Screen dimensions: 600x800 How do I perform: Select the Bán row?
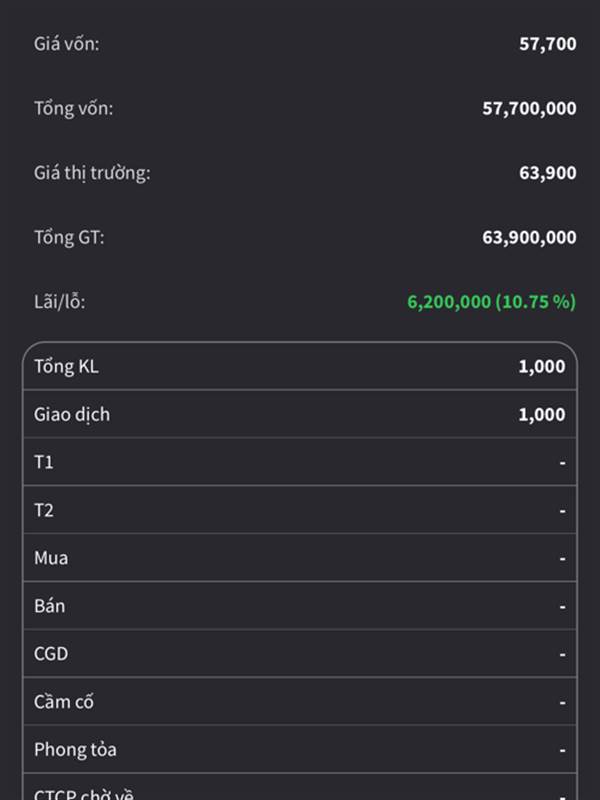[x=300, y=606]
